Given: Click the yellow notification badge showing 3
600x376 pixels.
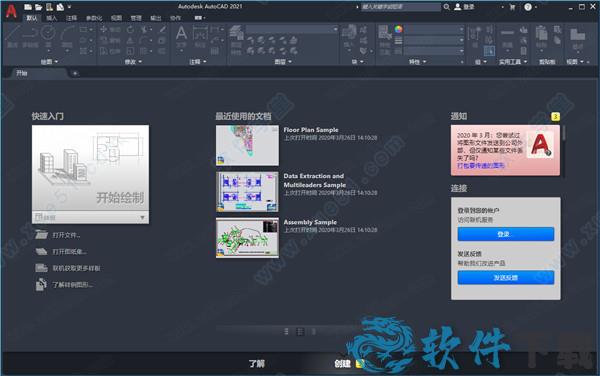Looking at the screenshot, I should [x=555, y=116].
